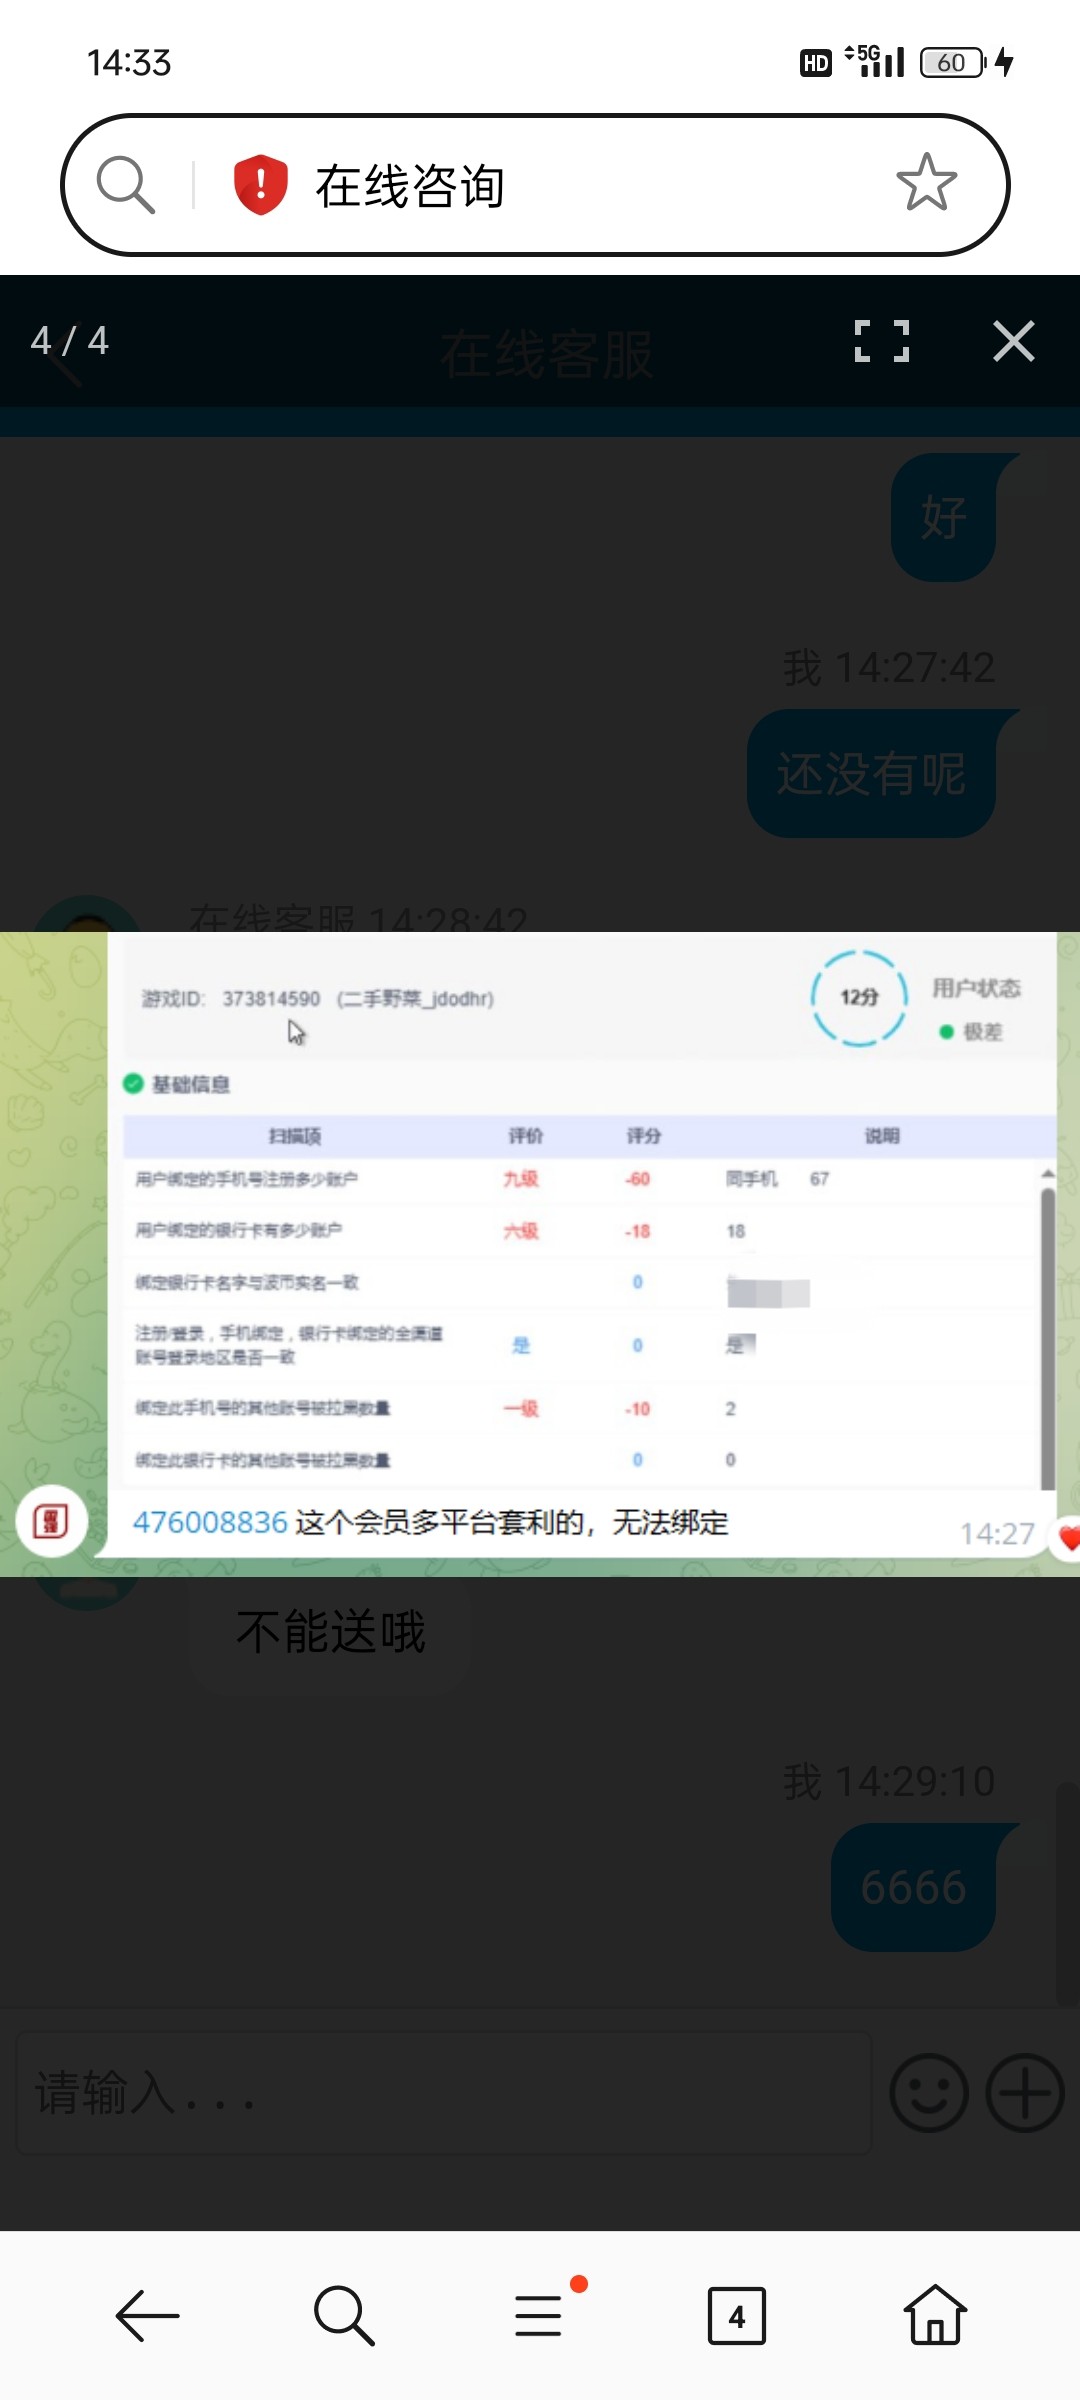Tap the search magnifier in address bar
Viewport: 1080px width, 2400px height.
click(126, 185)
